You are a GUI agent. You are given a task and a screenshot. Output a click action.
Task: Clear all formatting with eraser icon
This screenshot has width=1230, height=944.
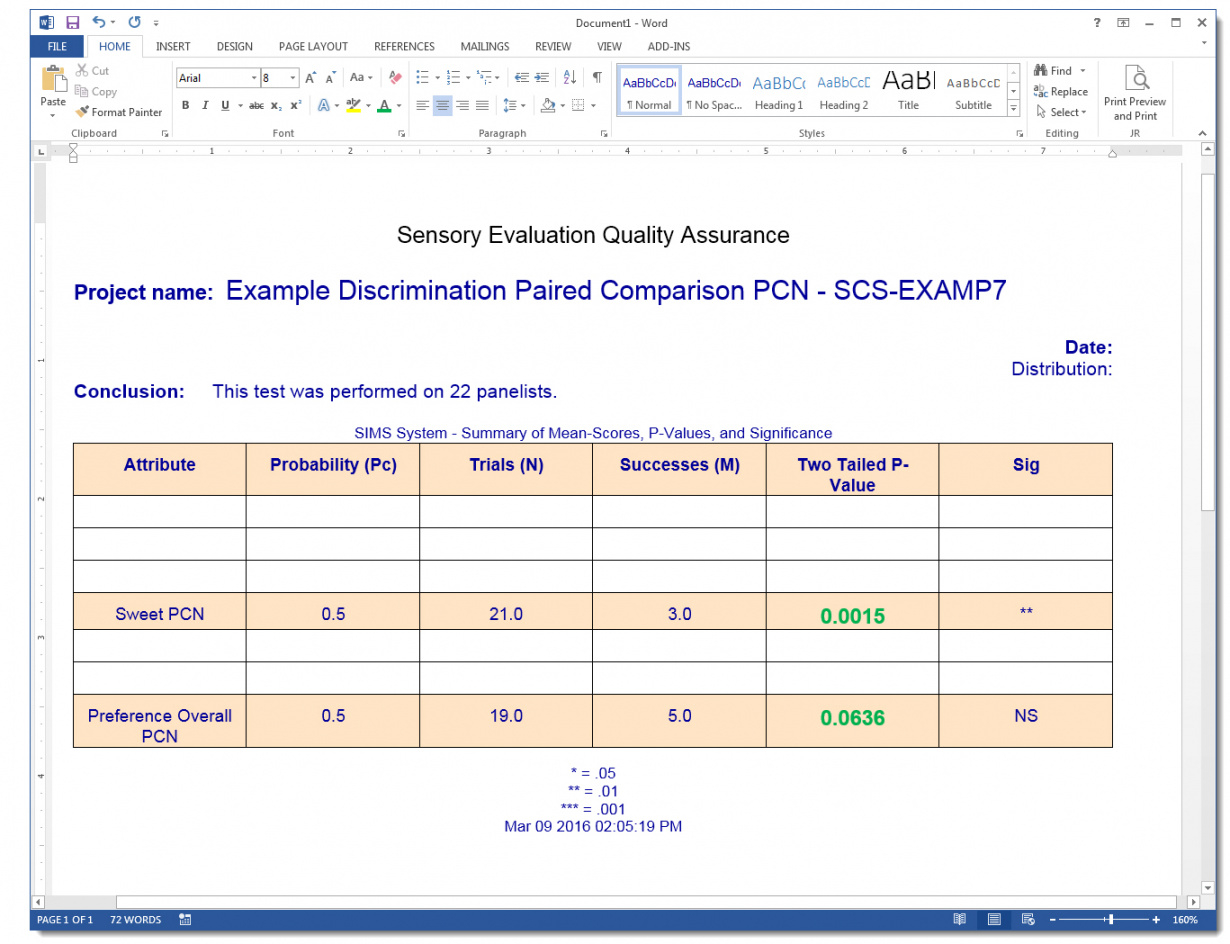(x=395, y=77)
